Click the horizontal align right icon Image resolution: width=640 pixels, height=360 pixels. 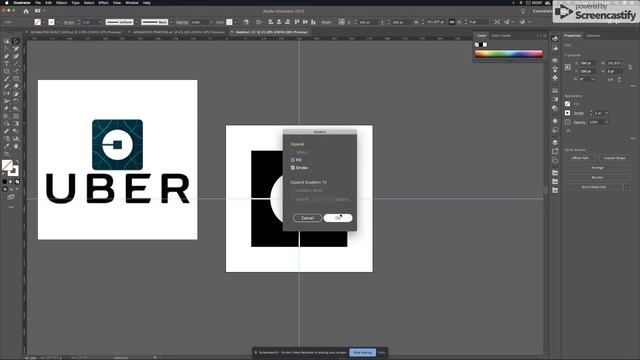[x=287, y=22]
